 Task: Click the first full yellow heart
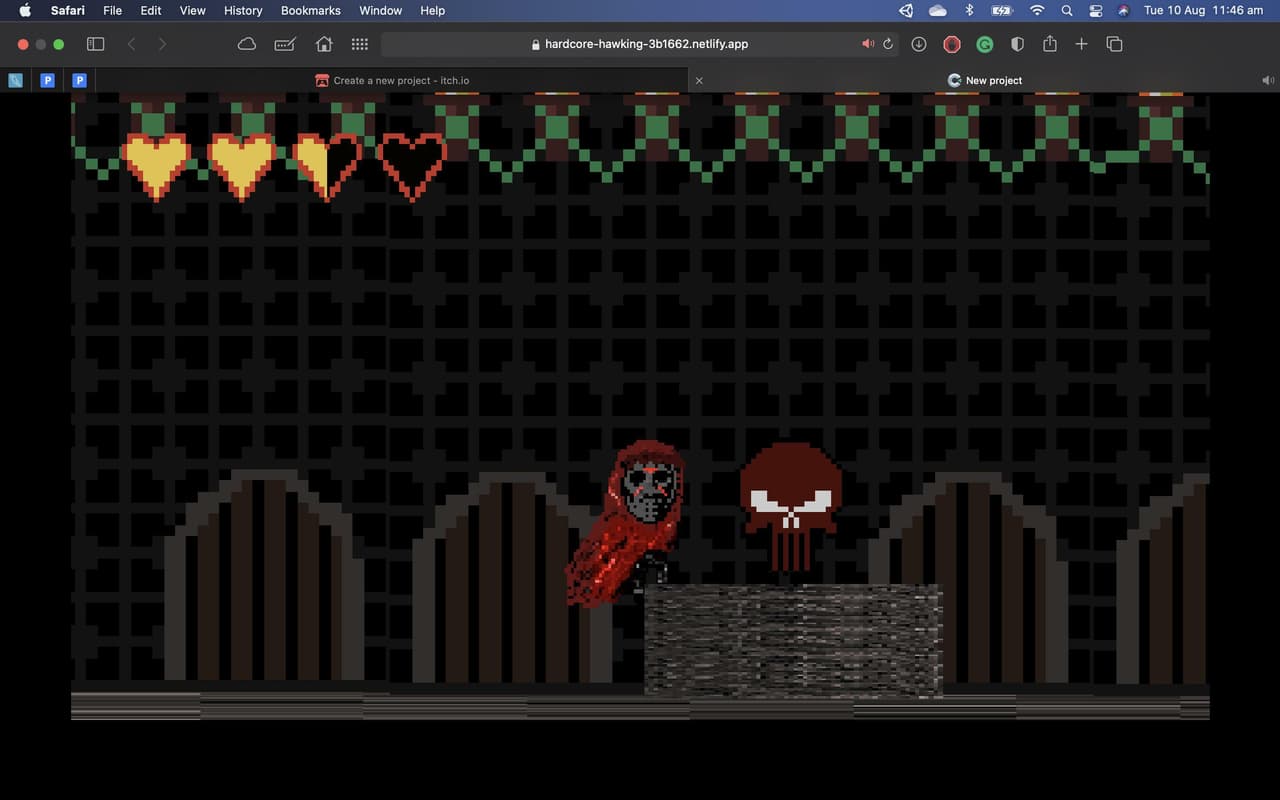[156, 166]
